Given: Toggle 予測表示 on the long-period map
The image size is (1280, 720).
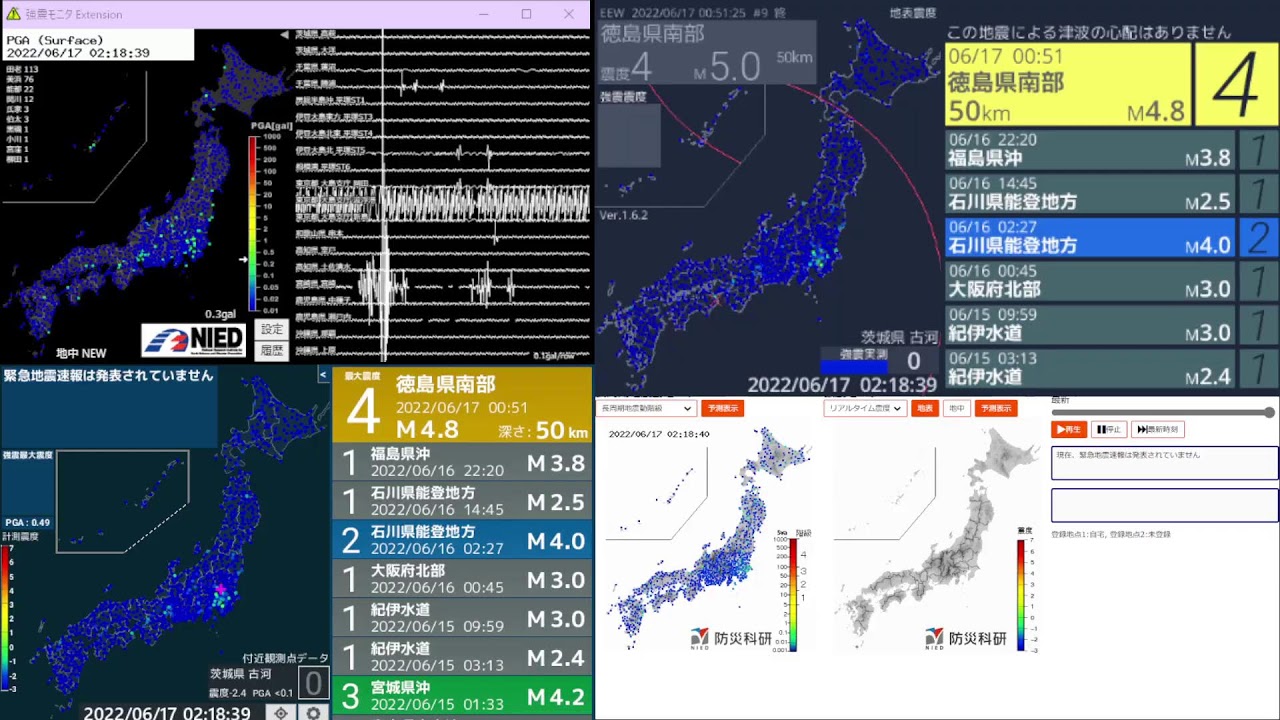Looking at the screenshot, I should click(721, 408).
